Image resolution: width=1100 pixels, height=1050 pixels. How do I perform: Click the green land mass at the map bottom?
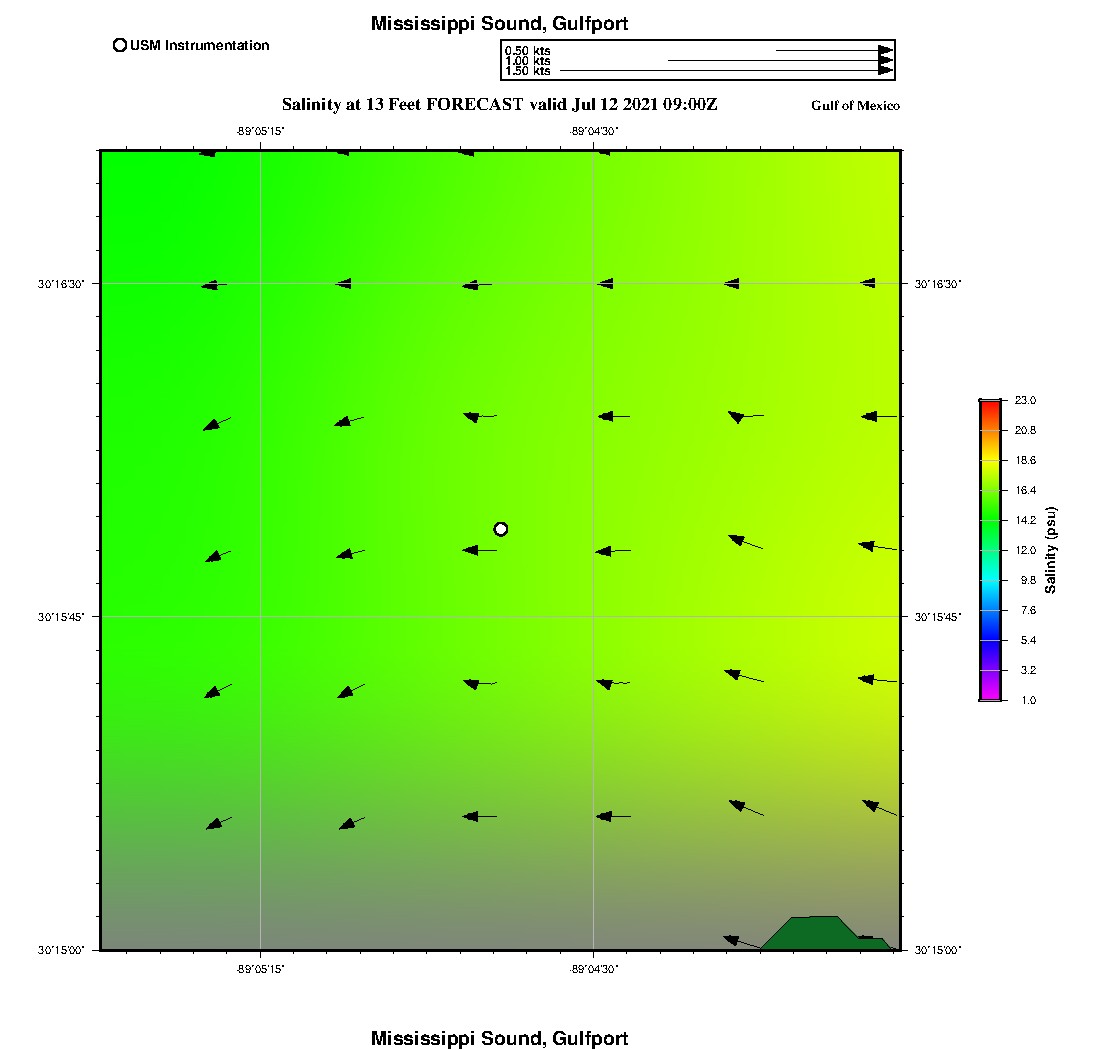815,931
